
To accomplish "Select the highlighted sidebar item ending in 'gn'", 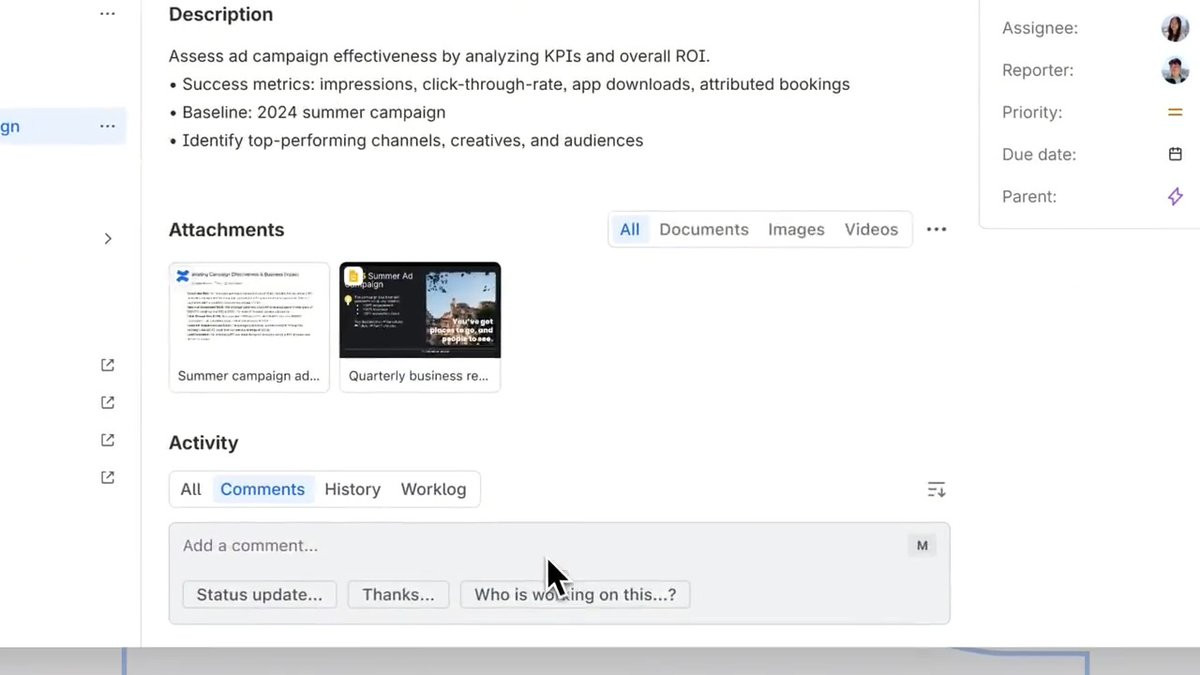I will [x=63, y=126].
